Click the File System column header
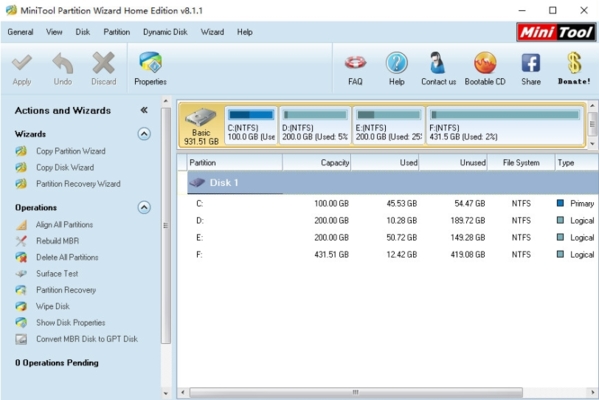 click(x=521, y=163)
